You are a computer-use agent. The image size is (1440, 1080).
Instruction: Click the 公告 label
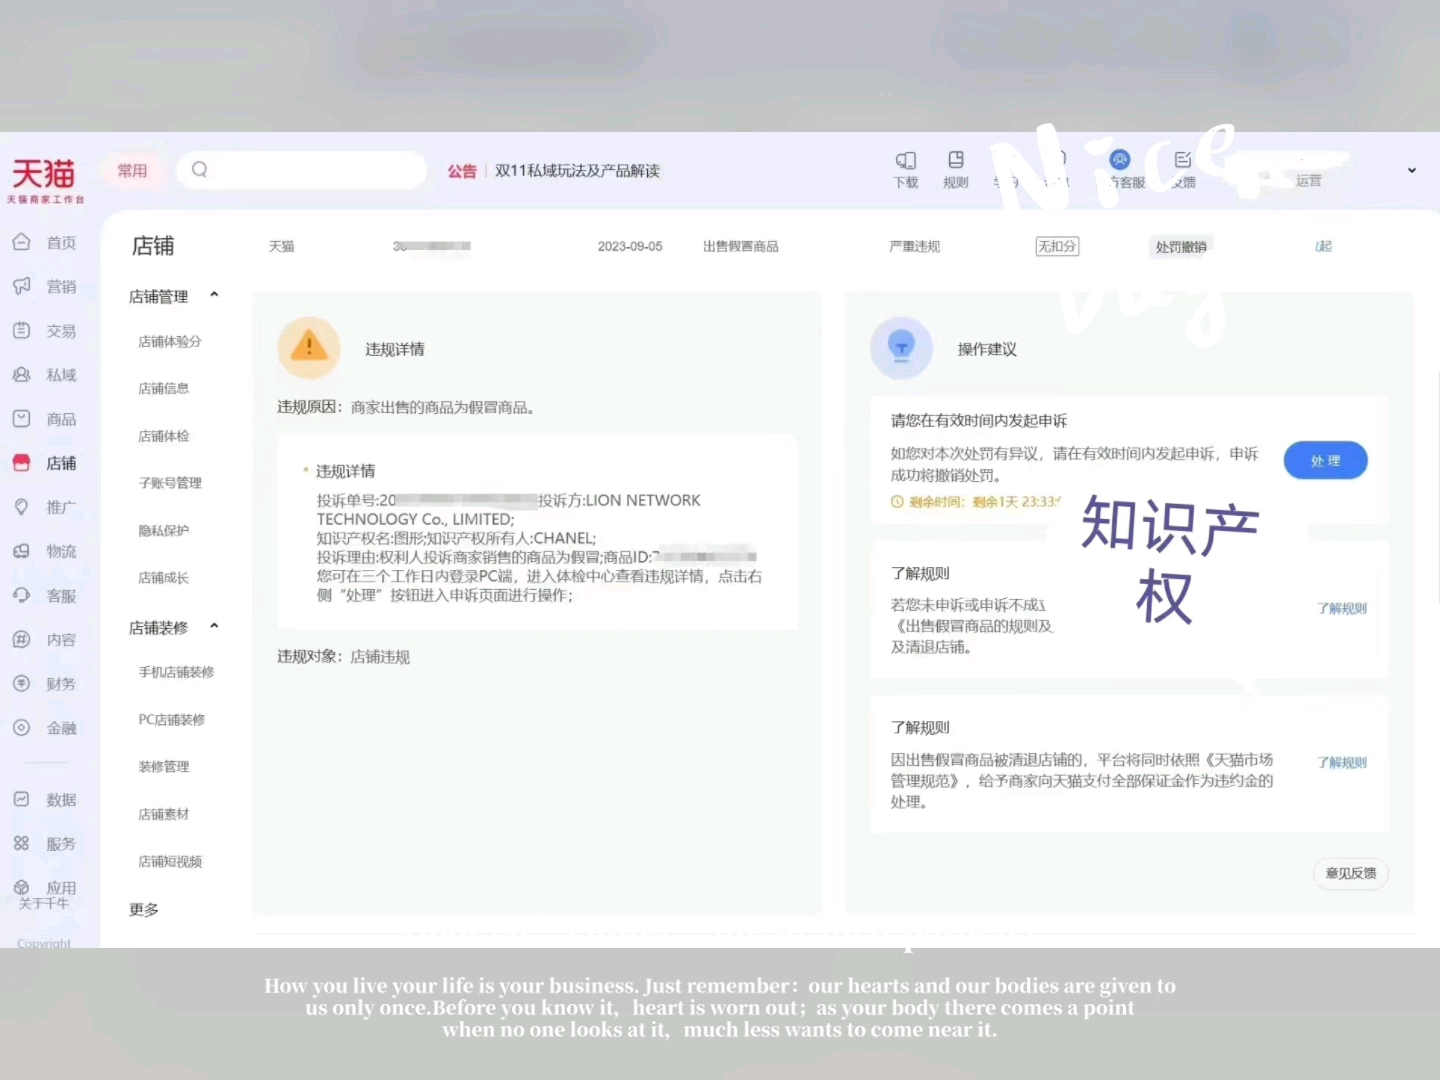point(462,171)
